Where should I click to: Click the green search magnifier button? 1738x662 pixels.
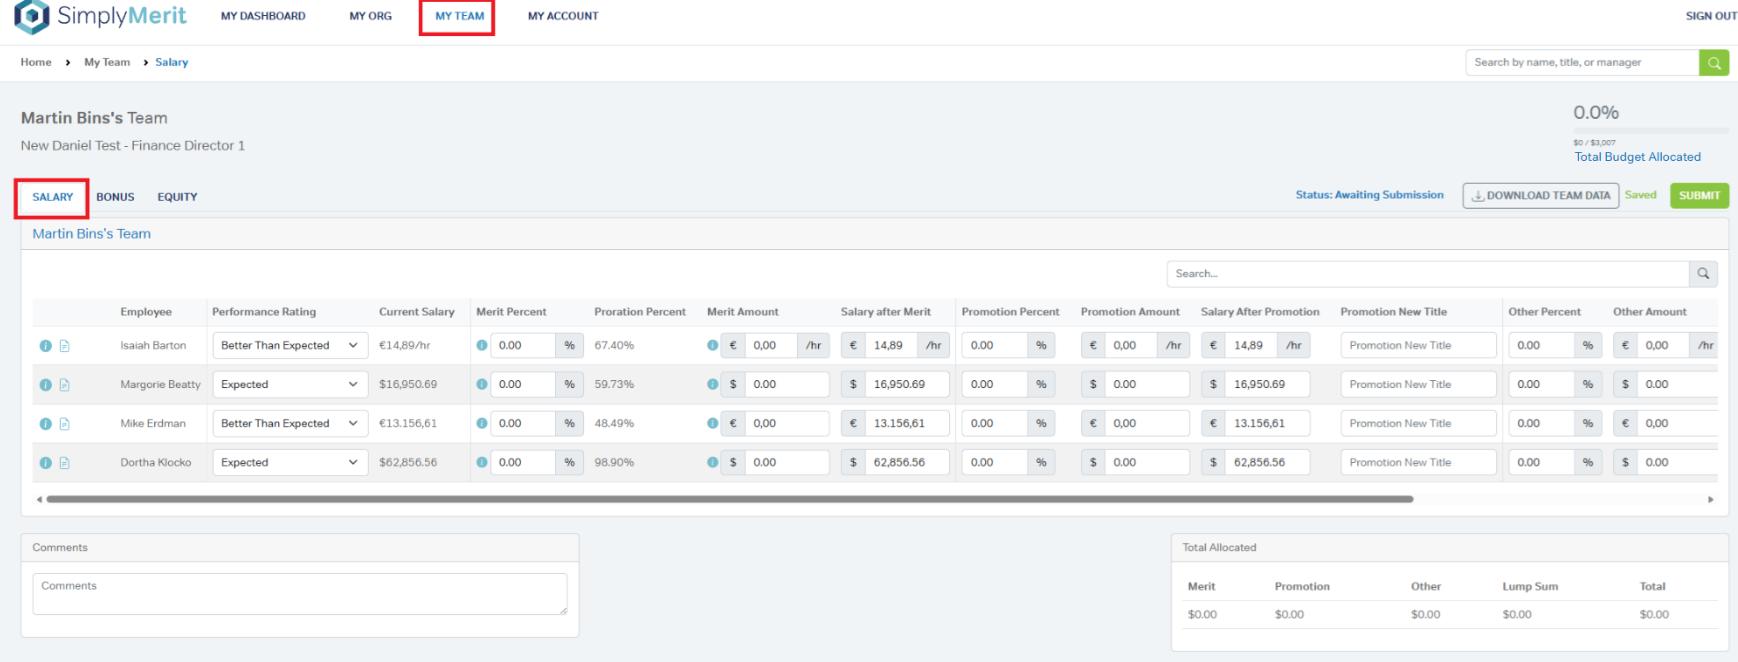click(x=1714, y=63)
